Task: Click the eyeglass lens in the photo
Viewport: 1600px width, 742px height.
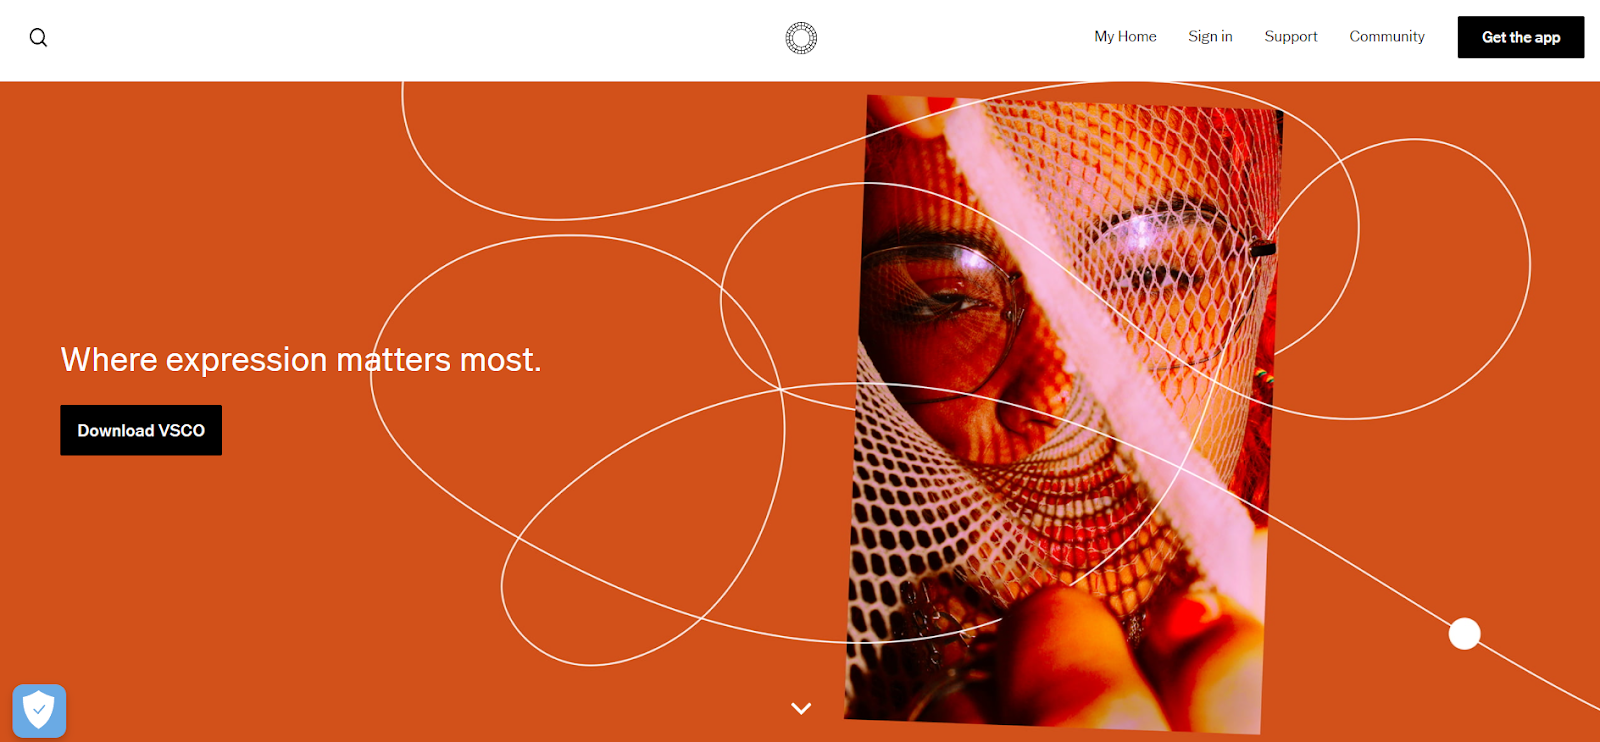Action: (x=940, y=290)
